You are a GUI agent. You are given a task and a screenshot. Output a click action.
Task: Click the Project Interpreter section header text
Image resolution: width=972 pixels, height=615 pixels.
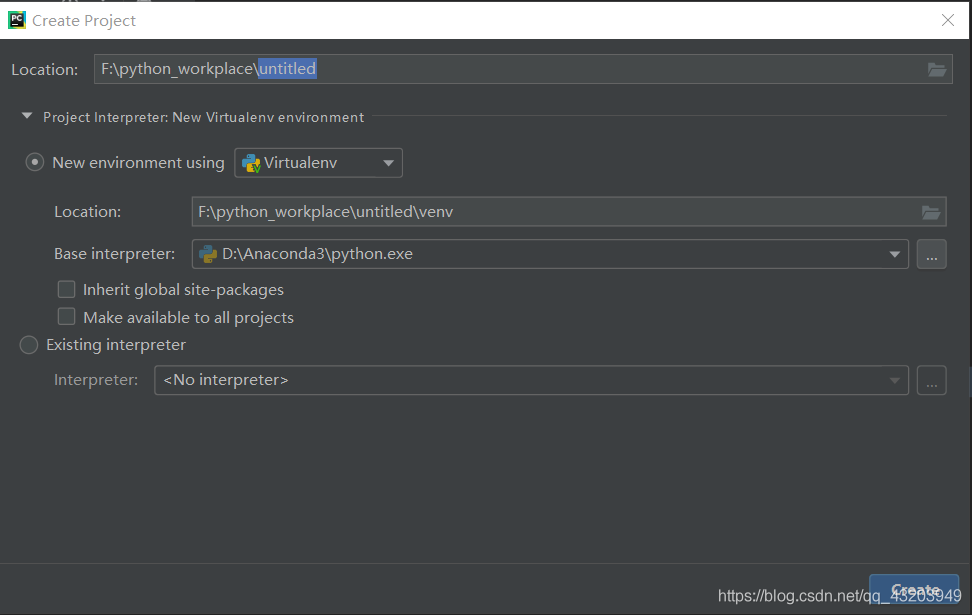click(203, 117)
